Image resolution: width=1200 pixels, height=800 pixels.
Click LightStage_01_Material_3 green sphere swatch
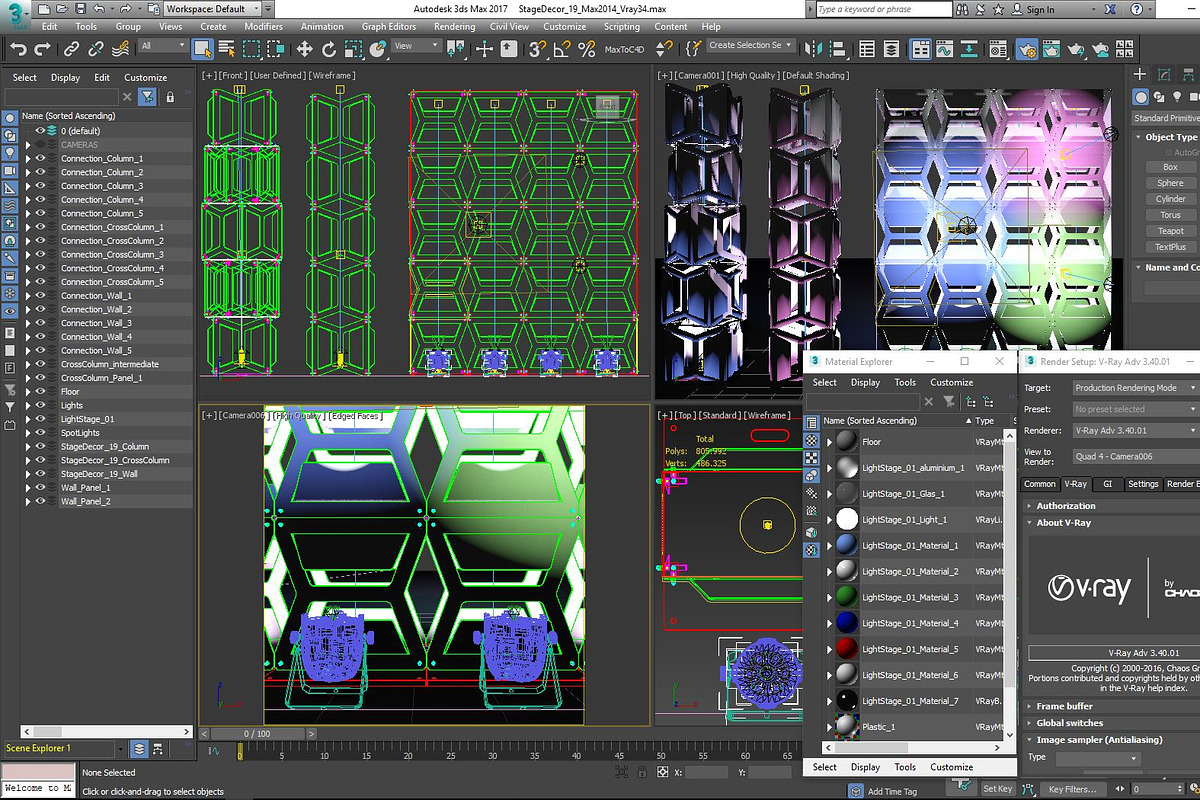847,597
